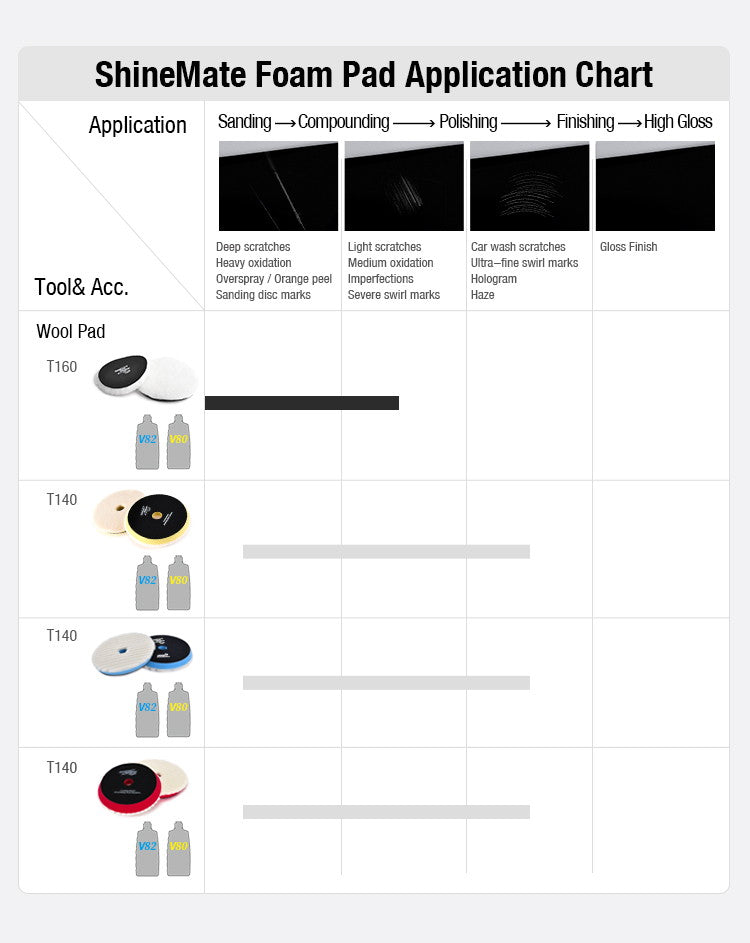The width and height of the screenshot is (750, 943).
Task: Click the ShineMate Foam Pad Application Chart title
Action: point(373,75)
